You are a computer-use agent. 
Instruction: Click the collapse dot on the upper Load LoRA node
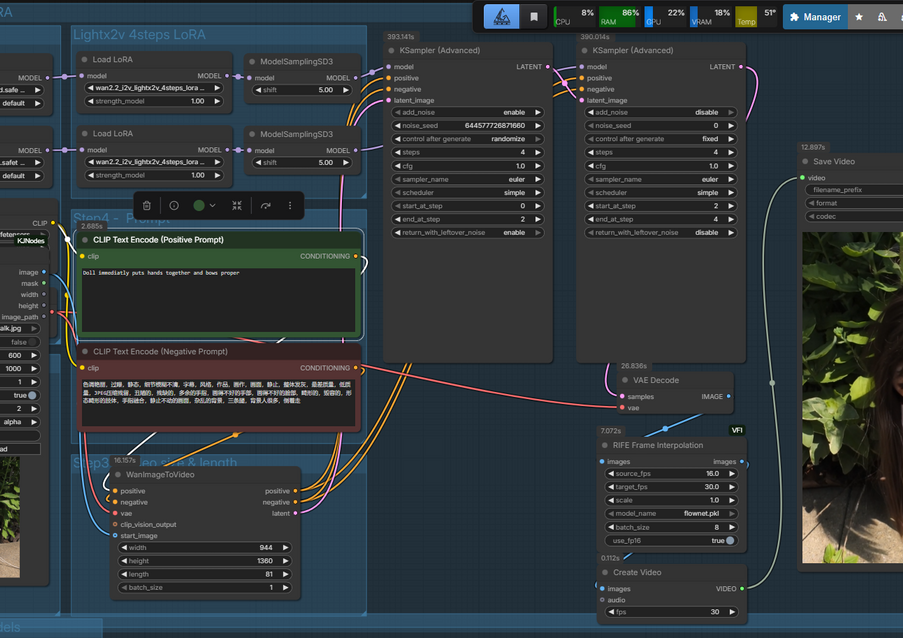85,59
